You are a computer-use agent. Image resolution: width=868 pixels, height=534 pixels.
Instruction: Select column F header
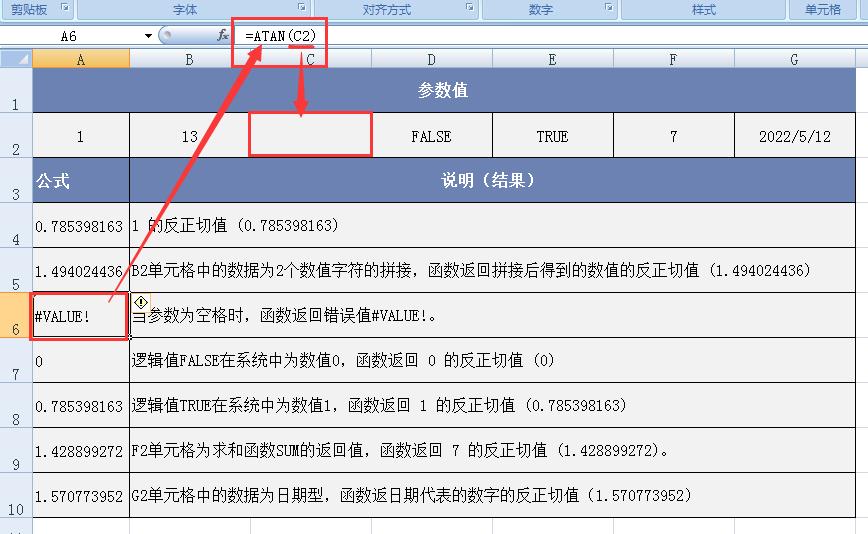coord(674,59)
